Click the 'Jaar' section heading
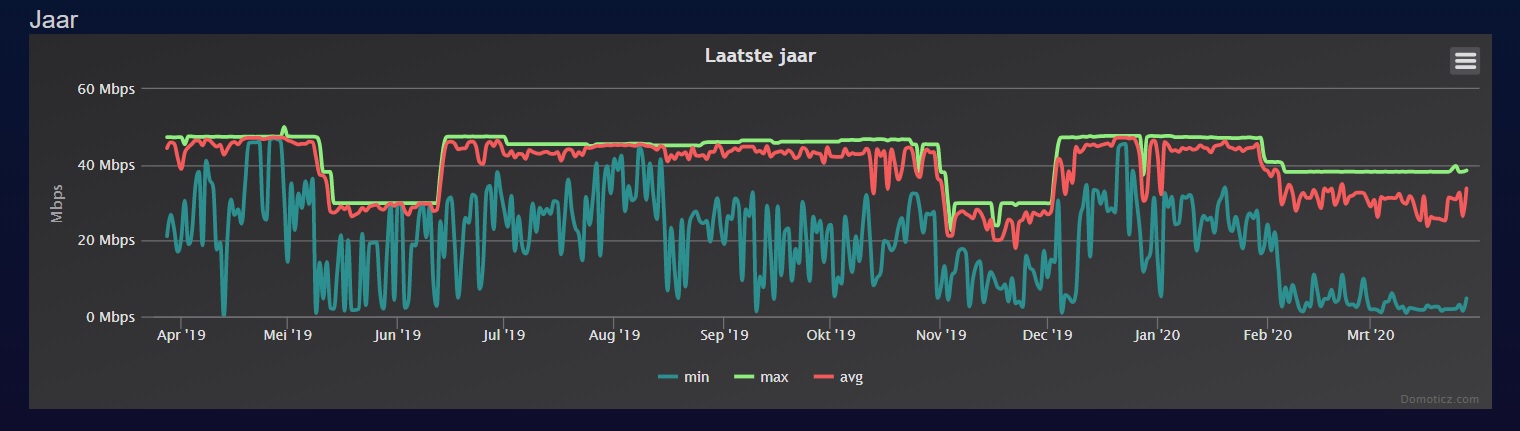 point(54,19)
